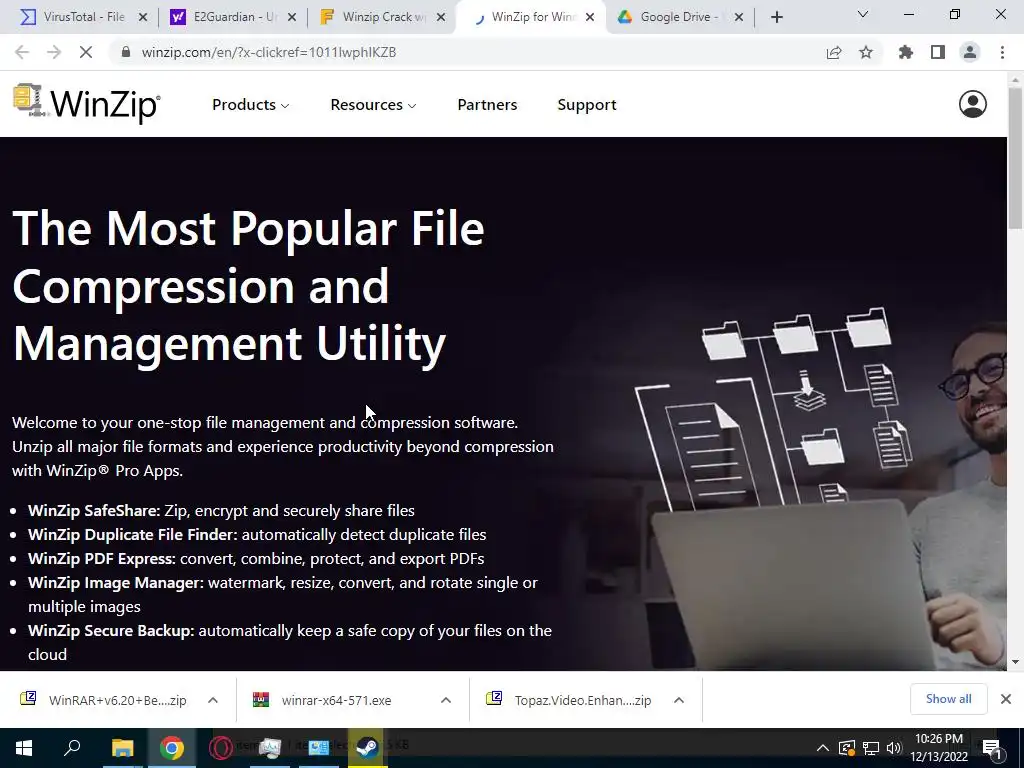Bookmark this page with the star
The height and width of the screenshot is (768, 1024).
point(866,52)
